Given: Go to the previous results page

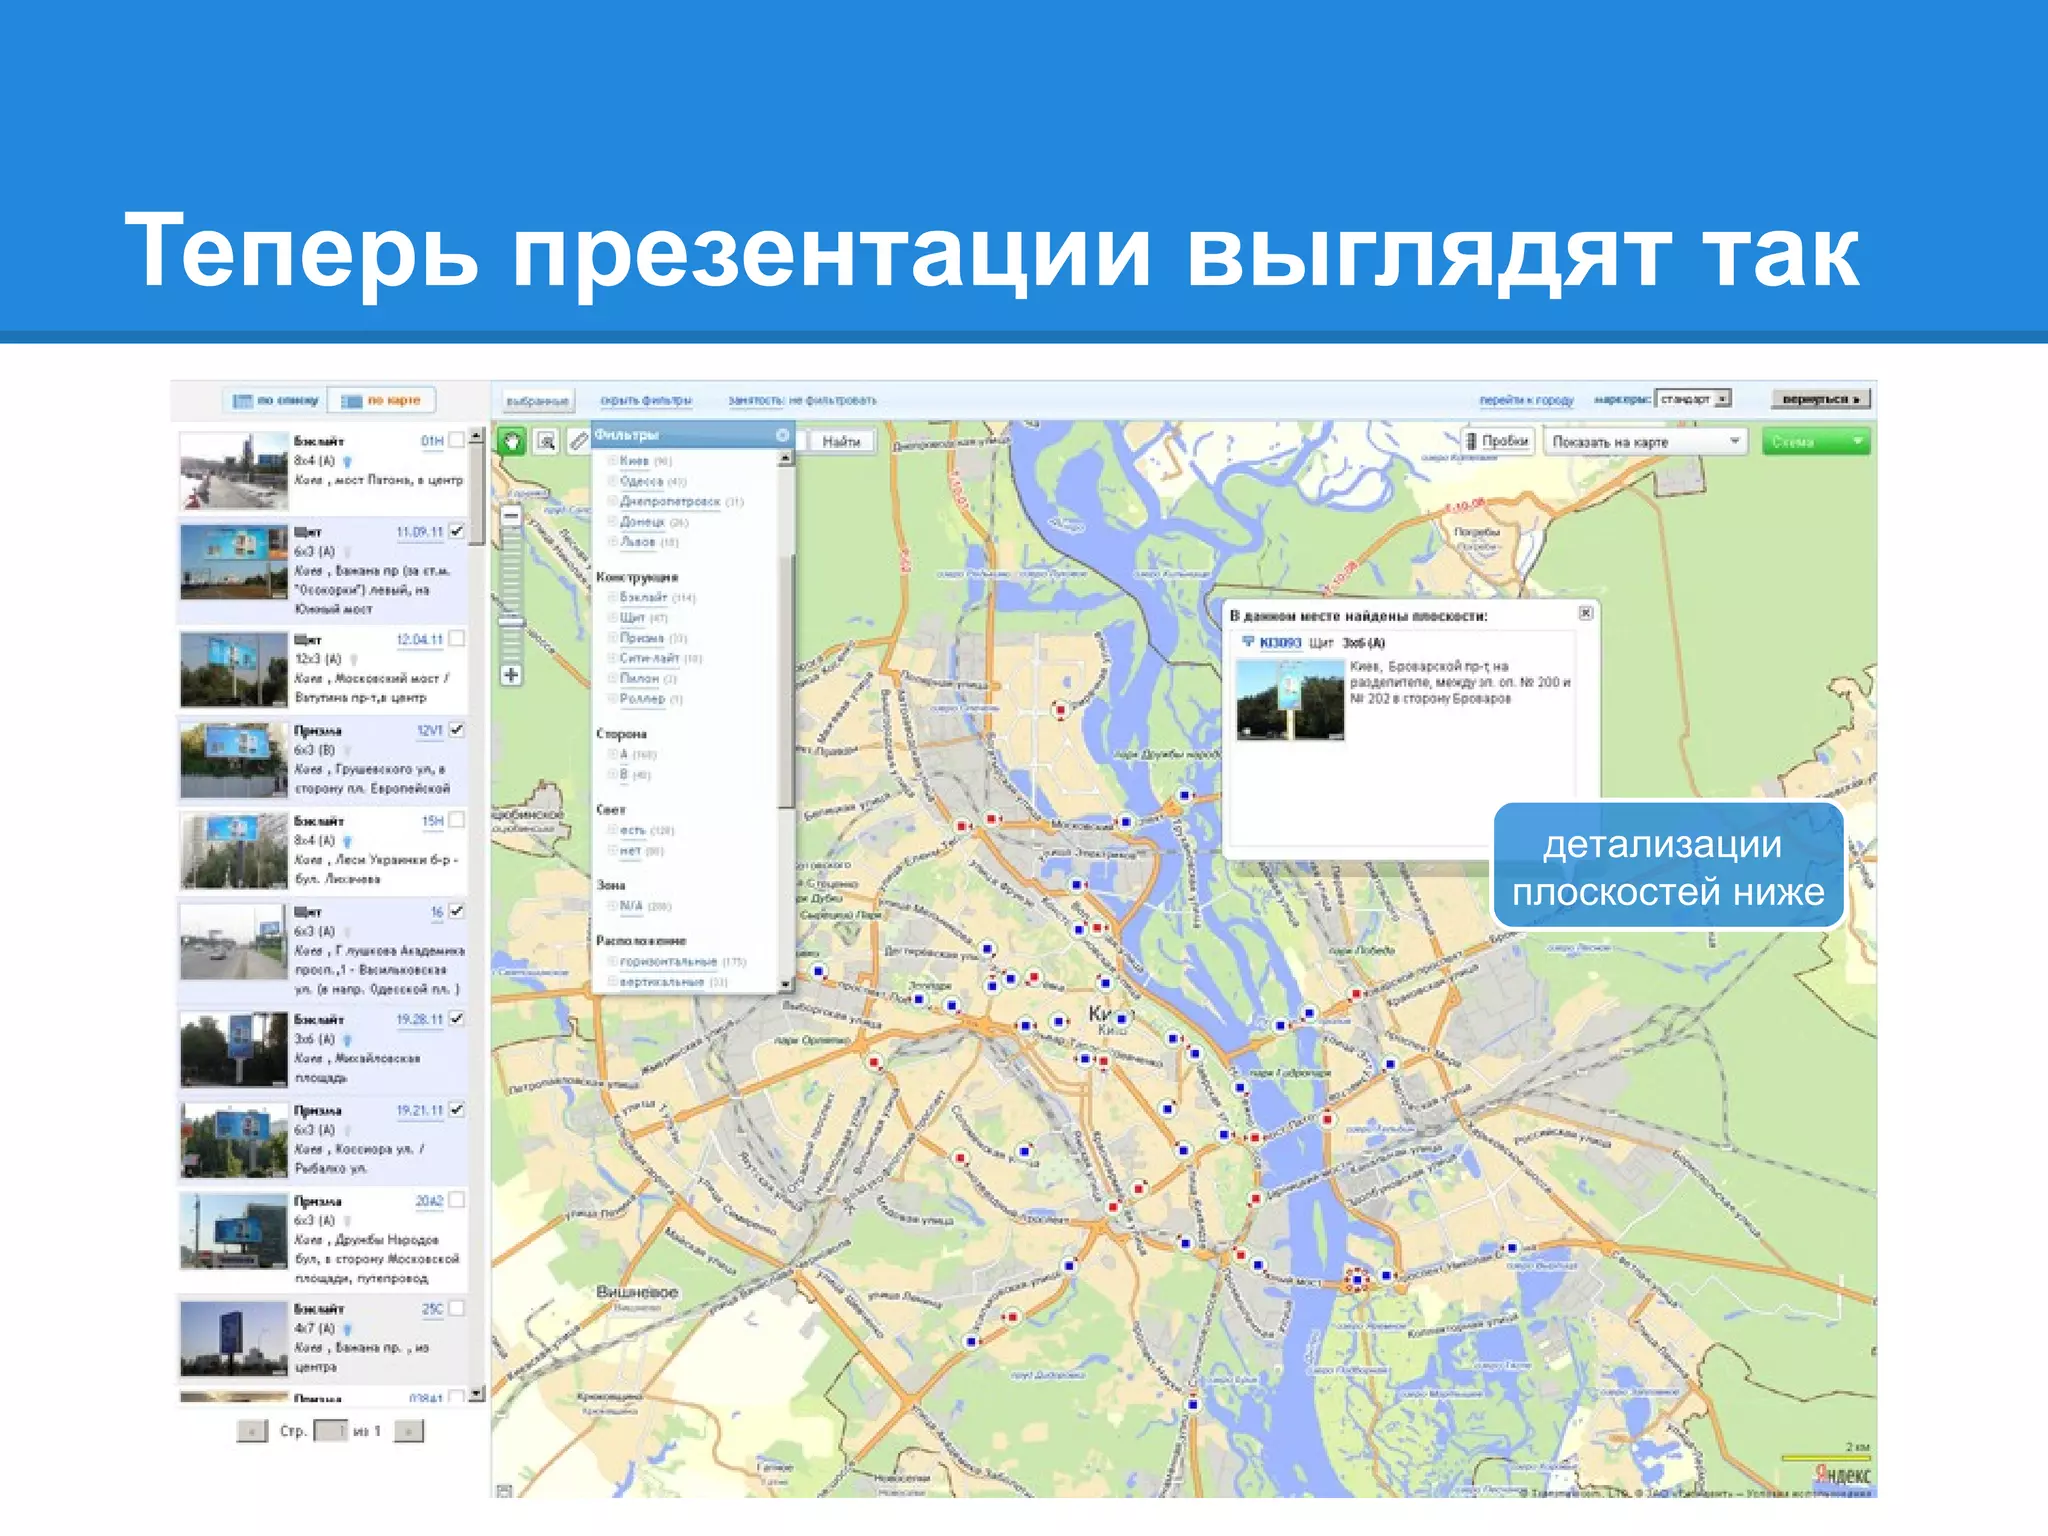Looking at the screenshot, I should pos(252,1431).
